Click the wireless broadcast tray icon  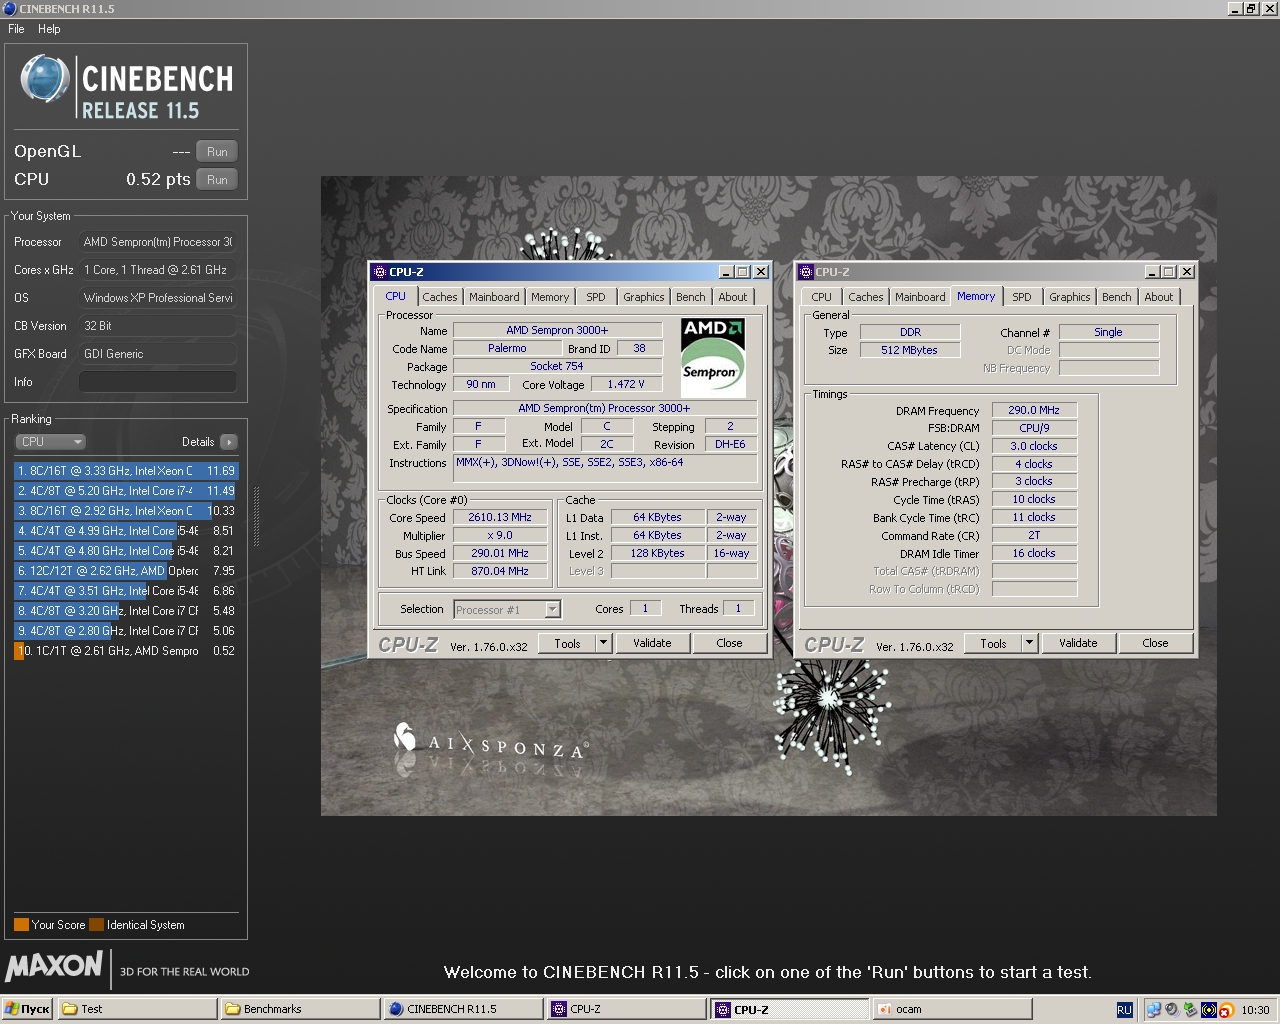tap(1208, 1010)
